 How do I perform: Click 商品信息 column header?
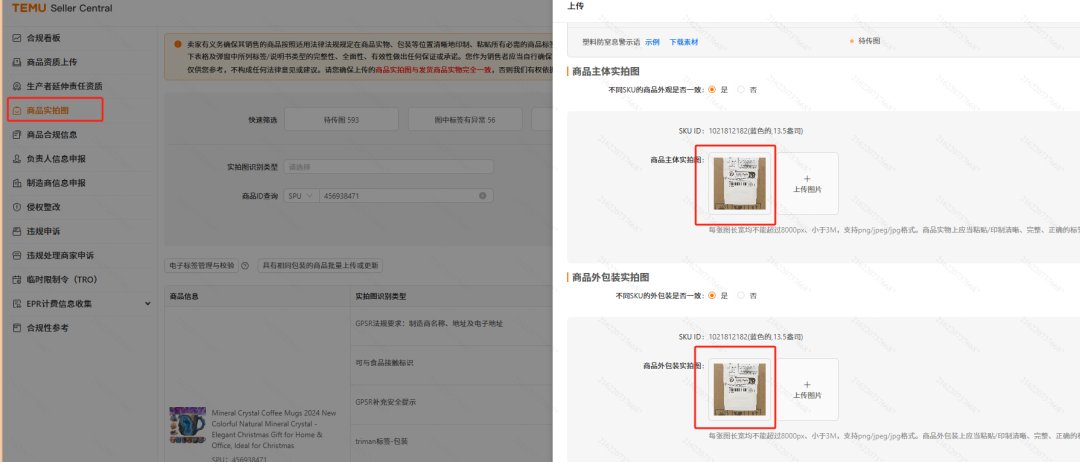click(186, 296)
